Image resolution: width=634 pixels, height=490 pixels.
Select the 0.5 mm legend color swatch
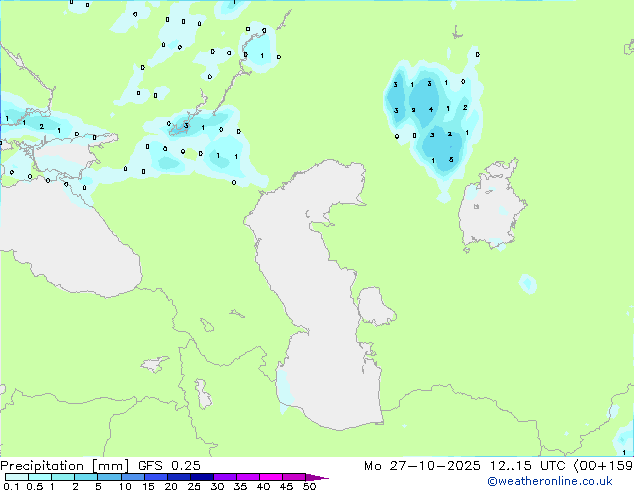click(x=40, y=477)
